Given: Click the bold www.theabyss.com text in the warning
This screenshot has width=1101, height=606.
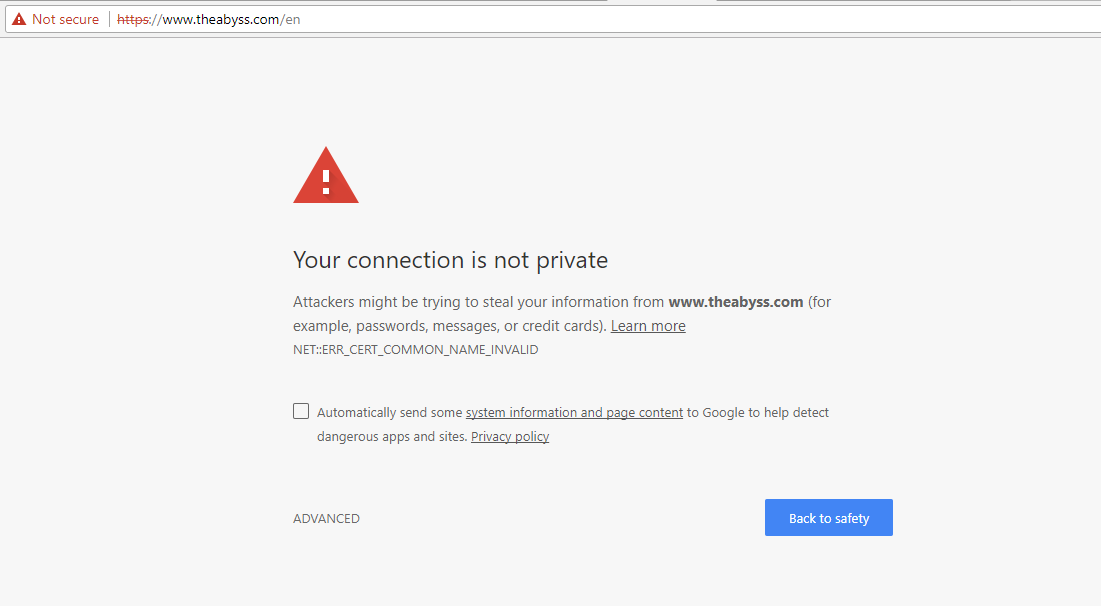Looking at the screenshot, I should [x=736, y=302].
